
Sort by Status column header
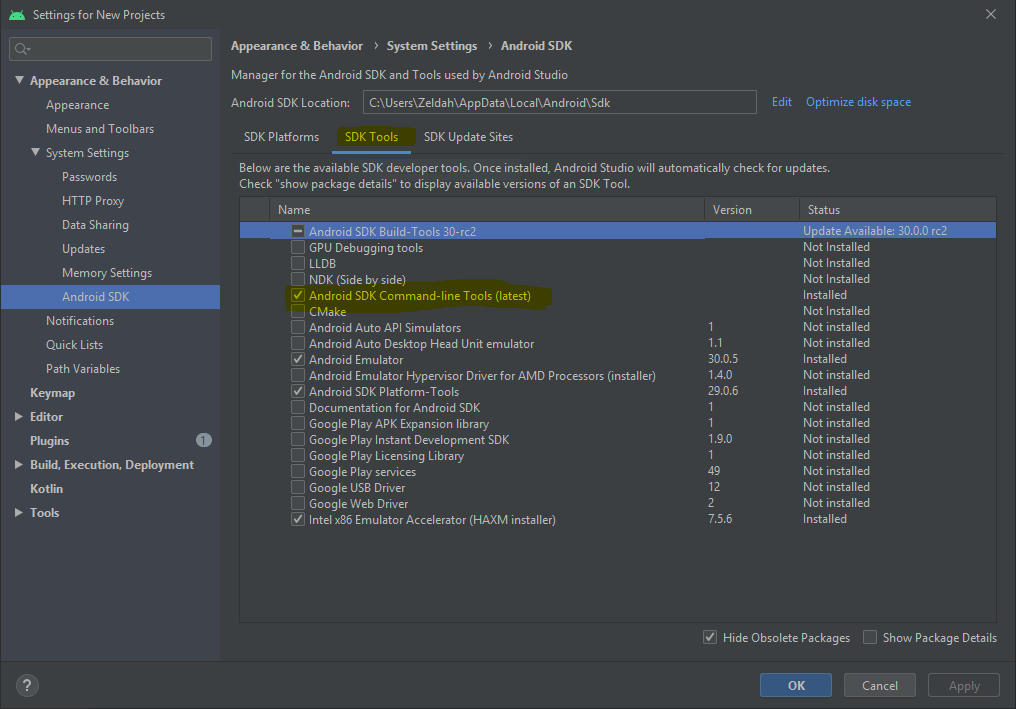[898, 209]
